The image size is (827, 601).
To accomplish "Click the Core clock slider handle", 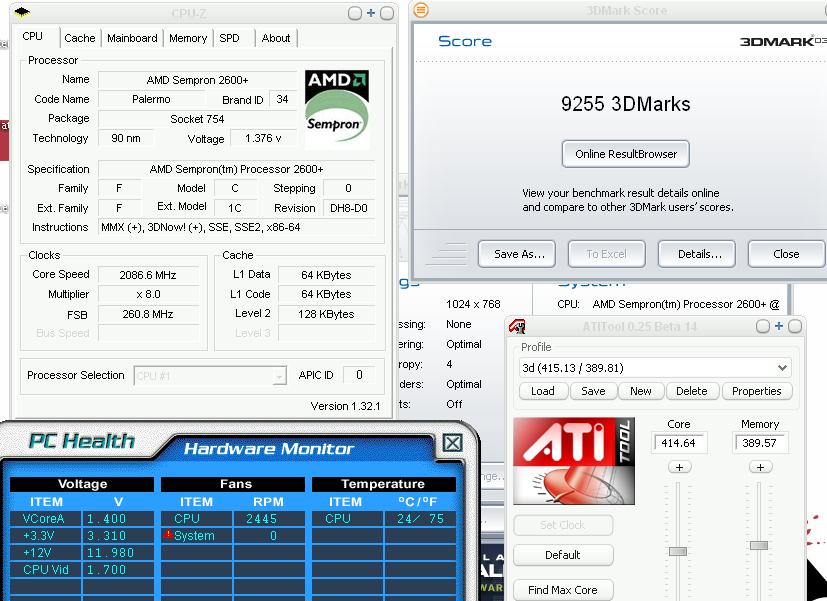I will click(678, 551).
